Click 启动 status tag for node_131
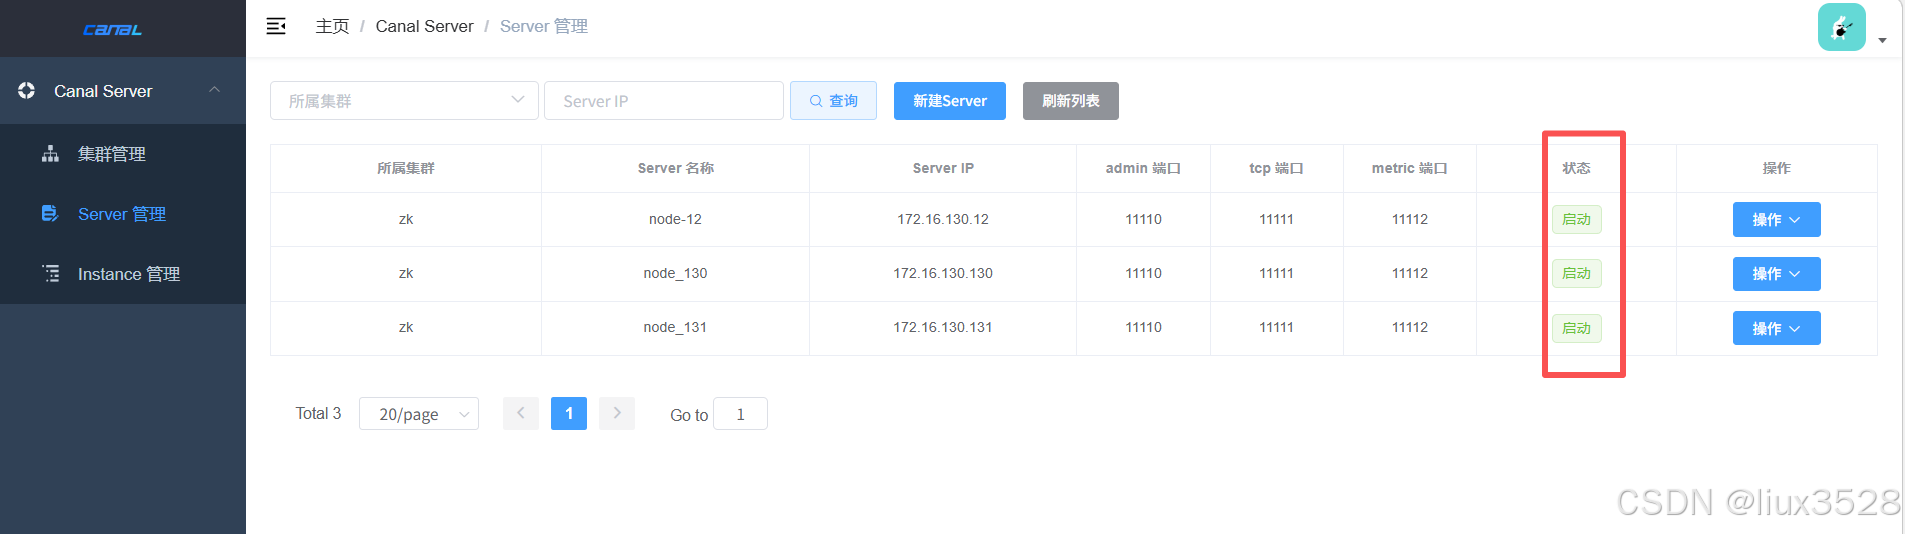The height and width of the screenshot is (534, 1905). coord(1576,328)
